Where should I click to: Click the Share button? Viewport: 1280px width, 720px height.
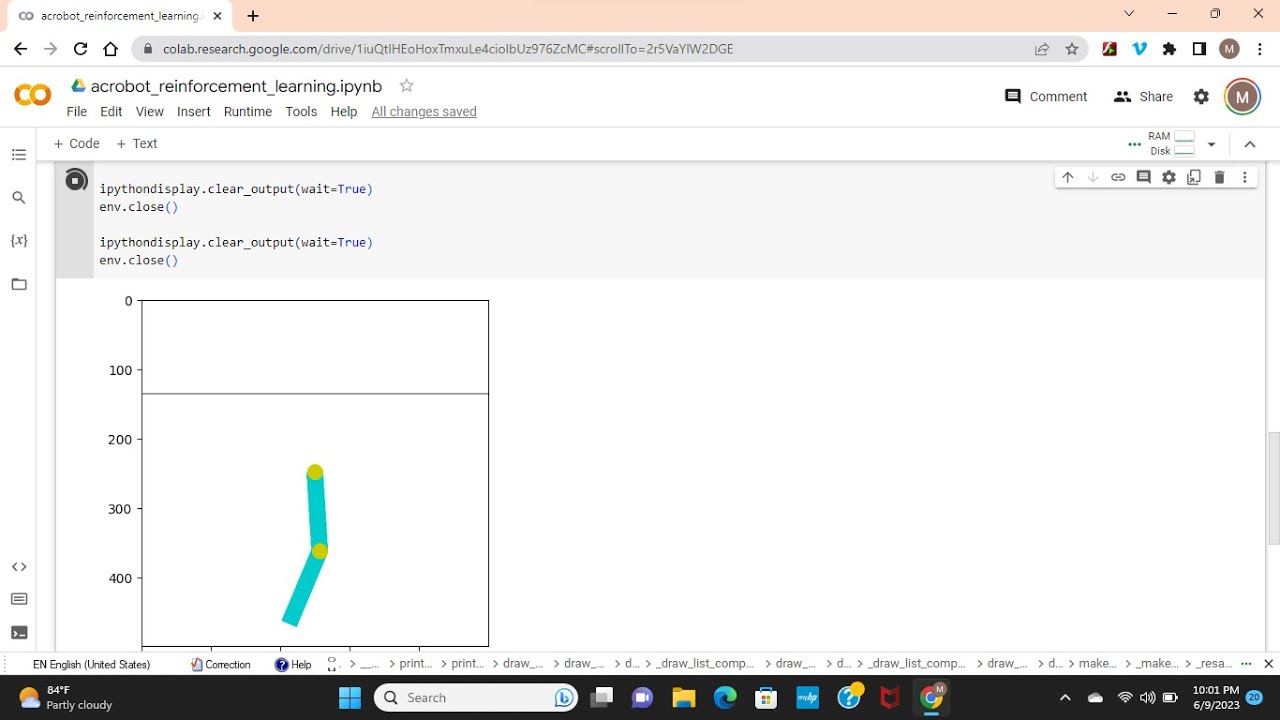click(x=1143, y=97)
